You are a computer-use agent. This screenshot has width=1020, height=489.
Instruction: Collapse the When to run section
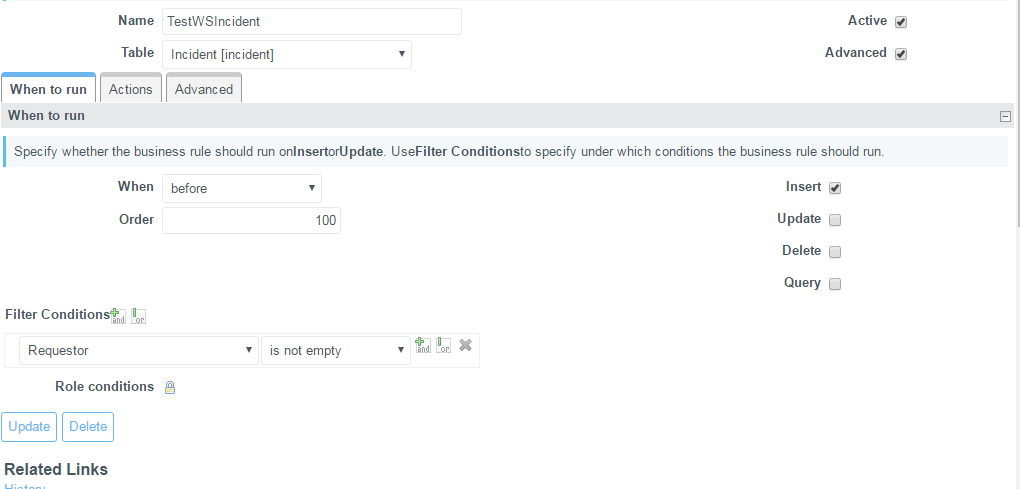tap(1005, 116)
